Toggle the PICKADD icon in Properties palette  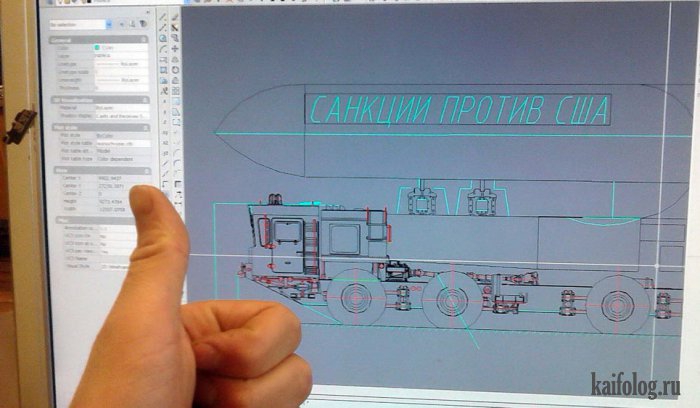(121, 24)
